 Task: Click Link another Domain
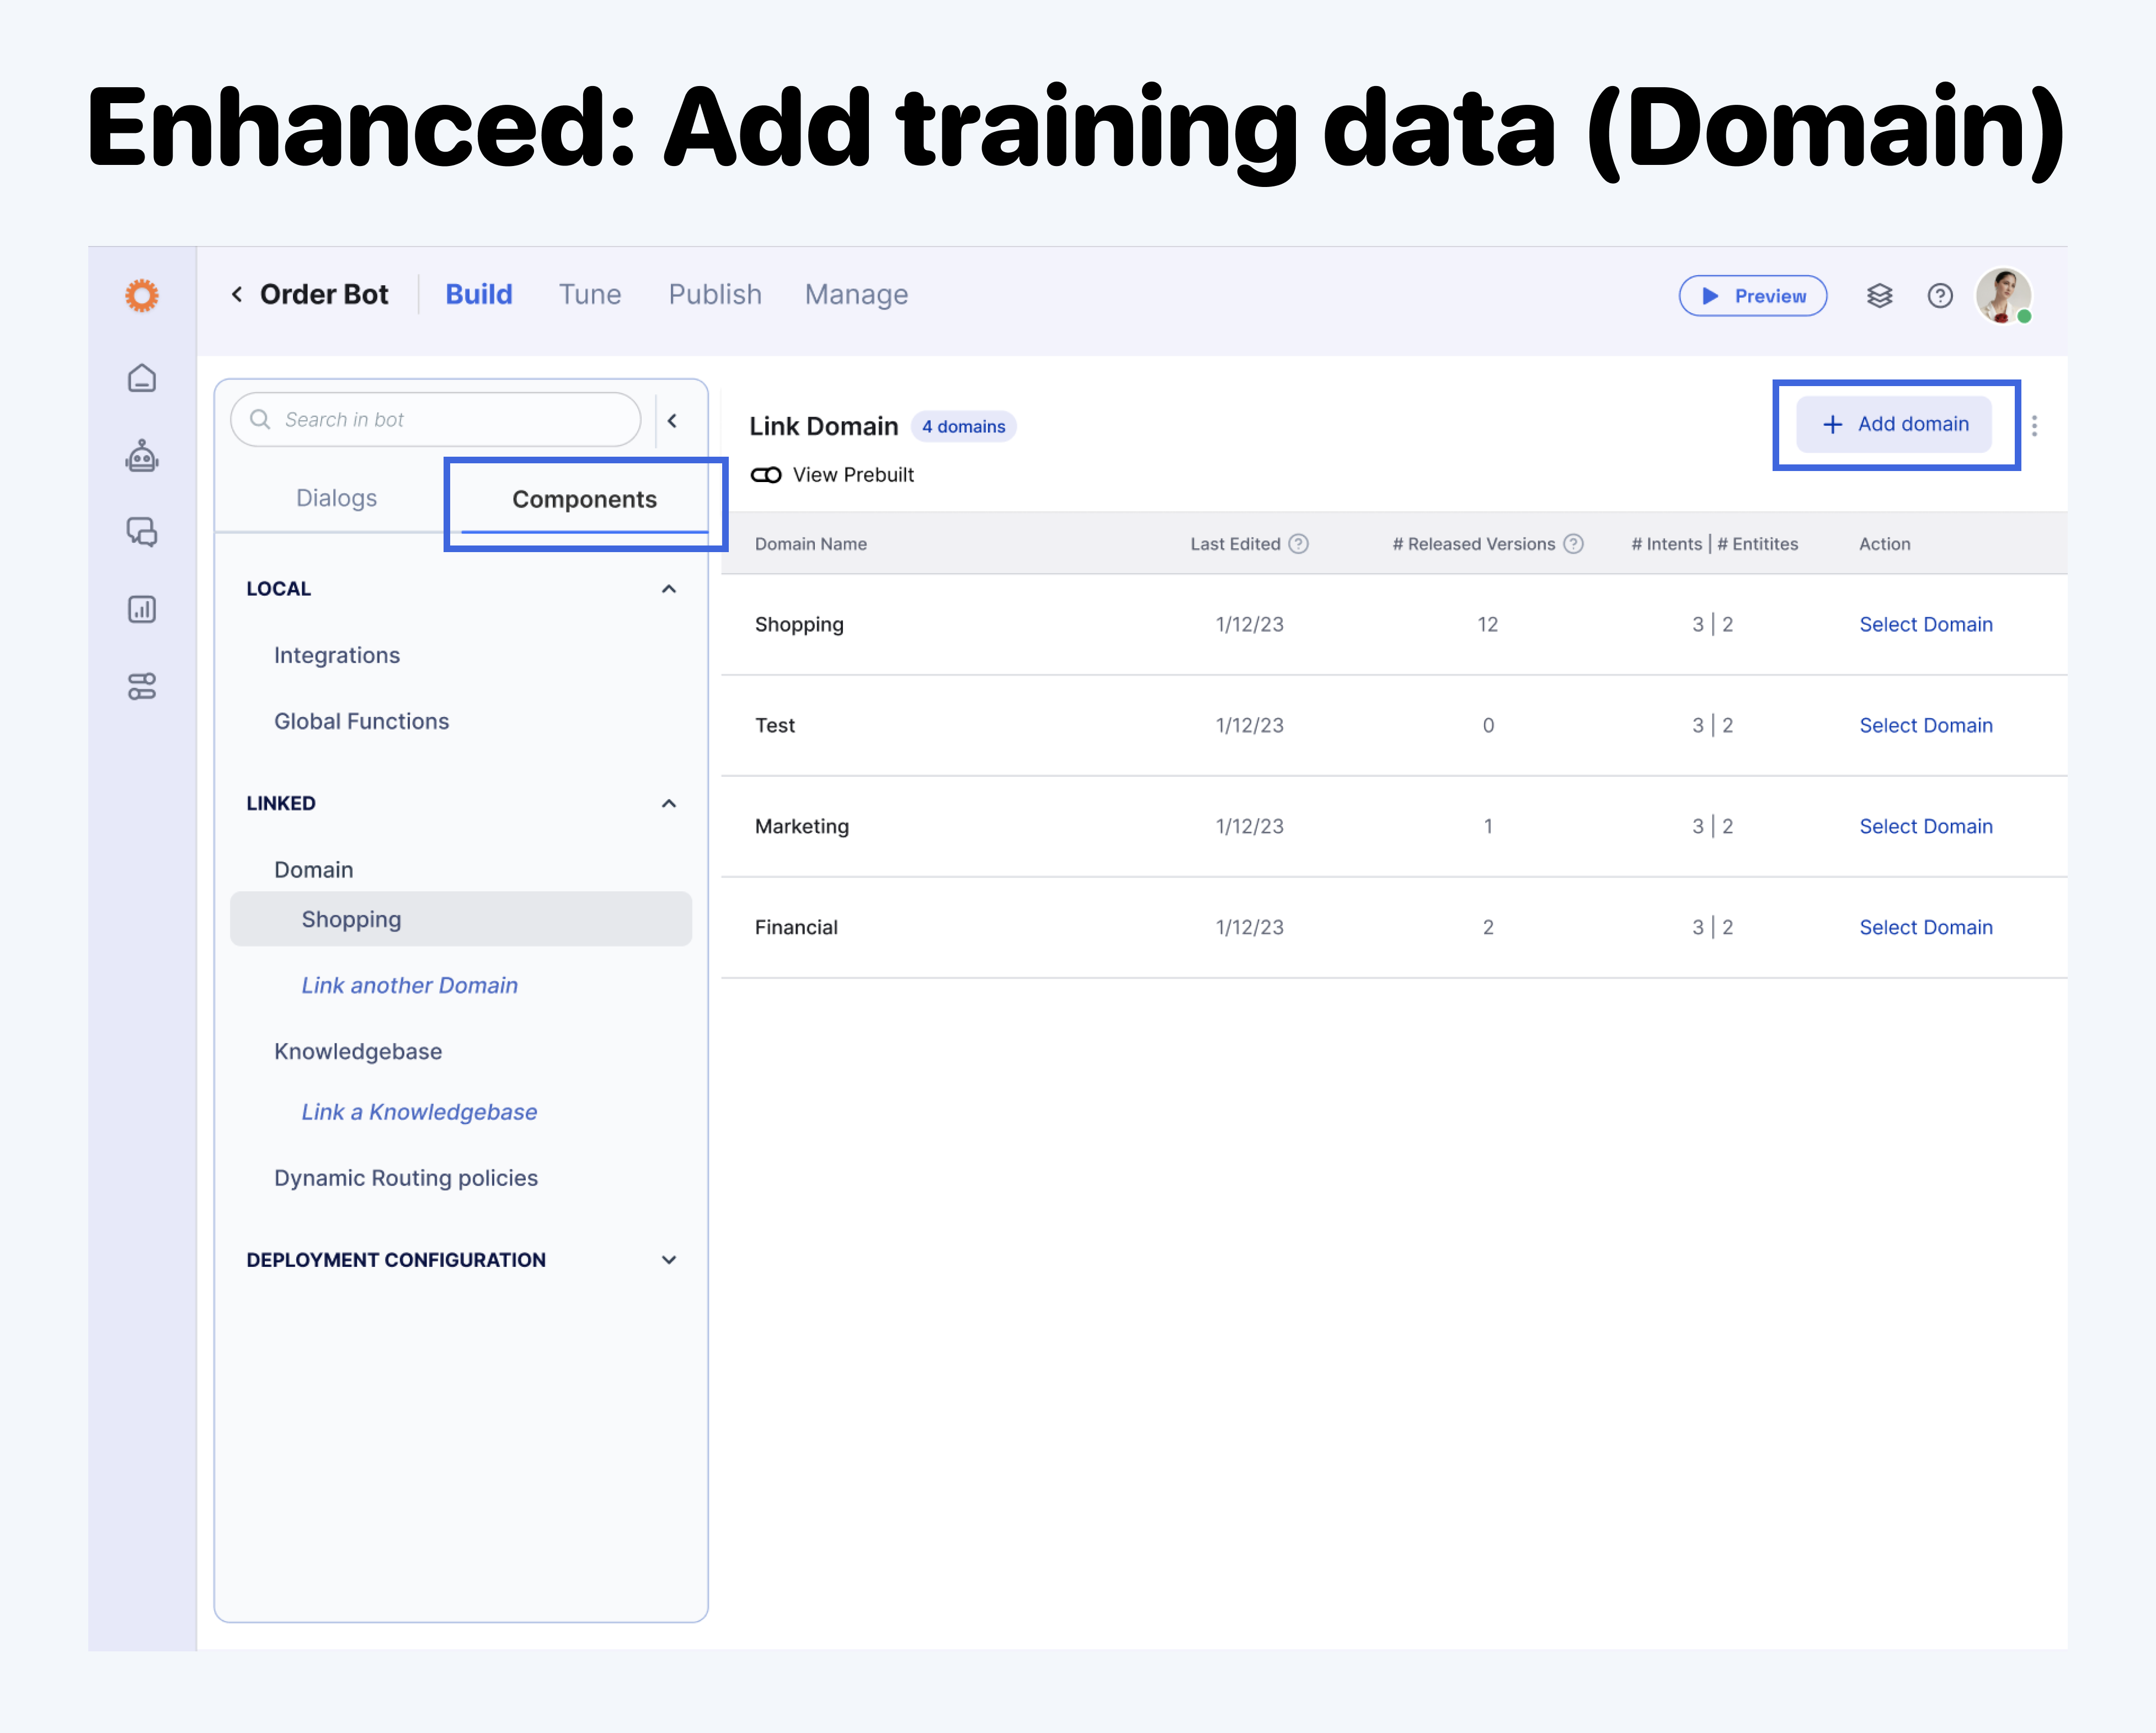pos(410,985)
